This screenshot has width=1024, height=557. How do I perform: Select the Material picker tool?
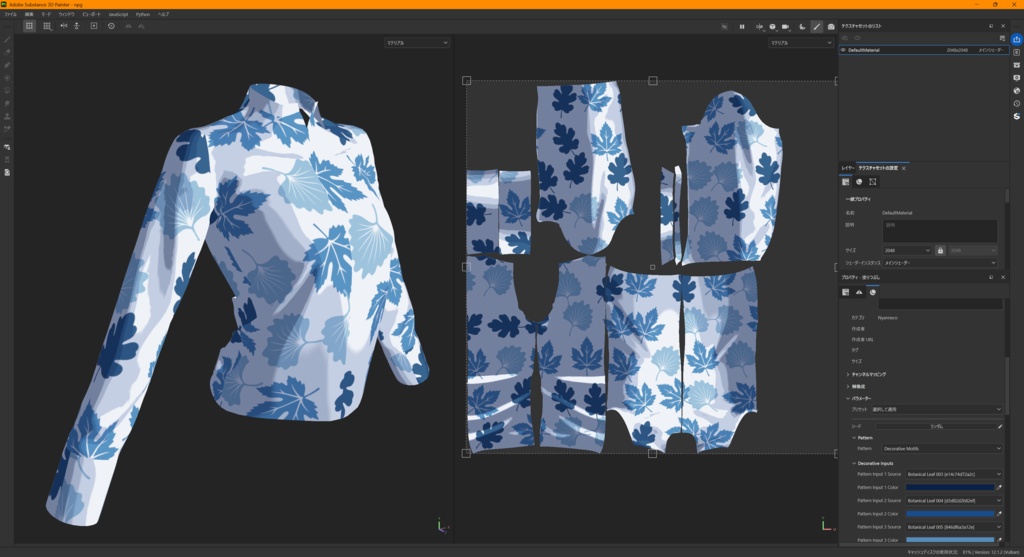point(7,129)
